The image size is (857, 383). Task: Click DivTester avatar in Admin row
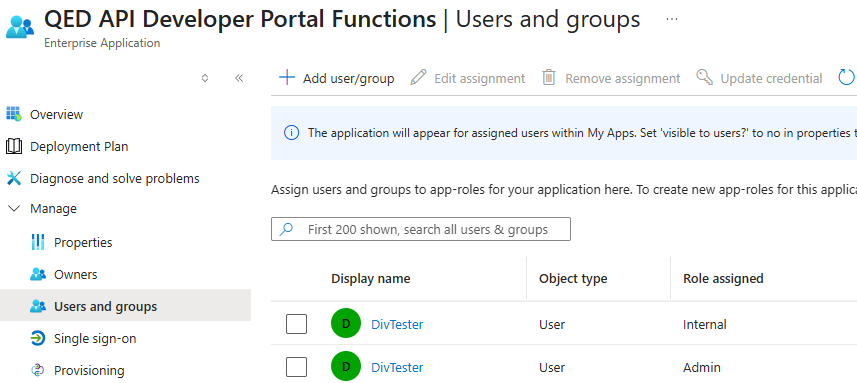pos(346,367)
